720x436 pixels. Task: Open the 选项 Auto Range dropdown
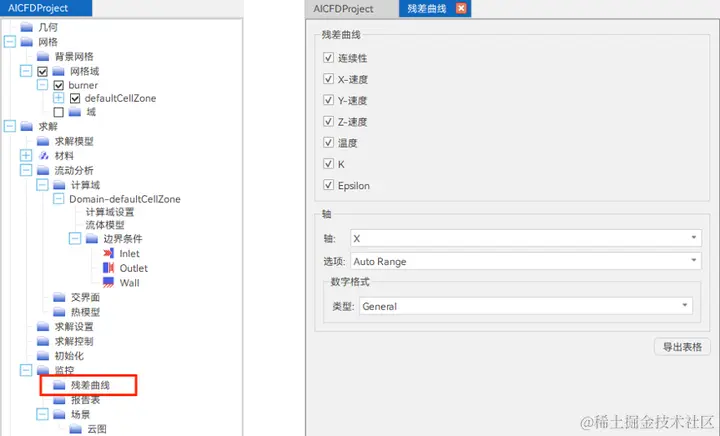point(526,261)
